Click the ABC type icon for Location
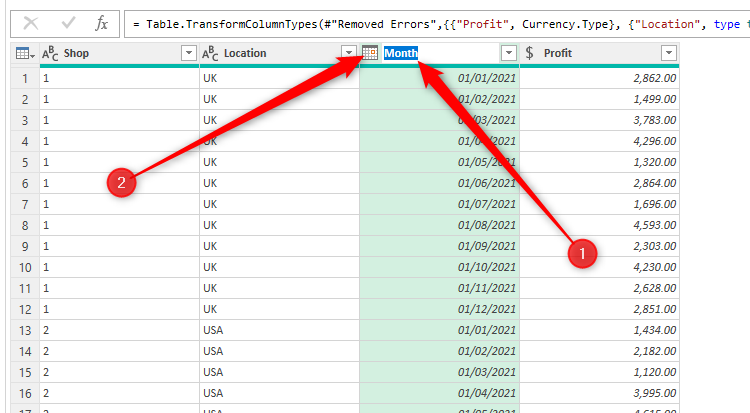The width and height of the screenshot is (750, 413). tap(210, 53)
